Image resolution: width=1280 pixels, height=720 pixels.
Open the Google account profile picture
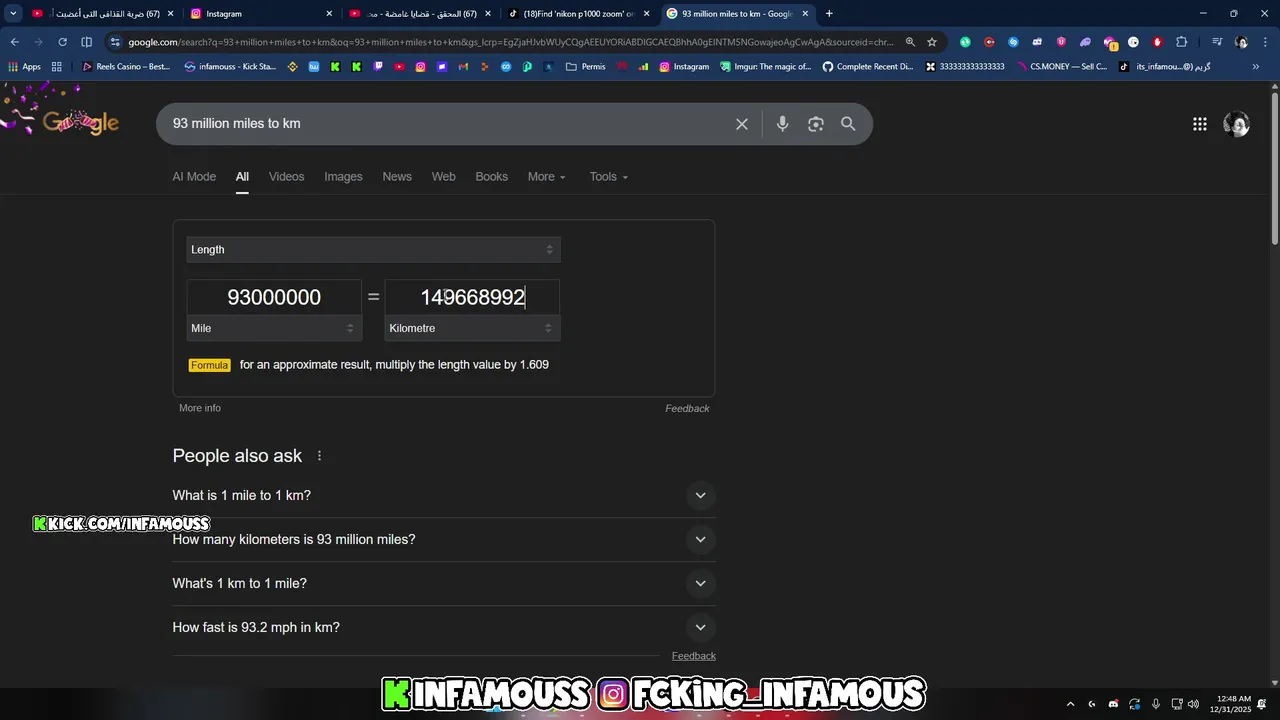click(x=1237, y=124)
